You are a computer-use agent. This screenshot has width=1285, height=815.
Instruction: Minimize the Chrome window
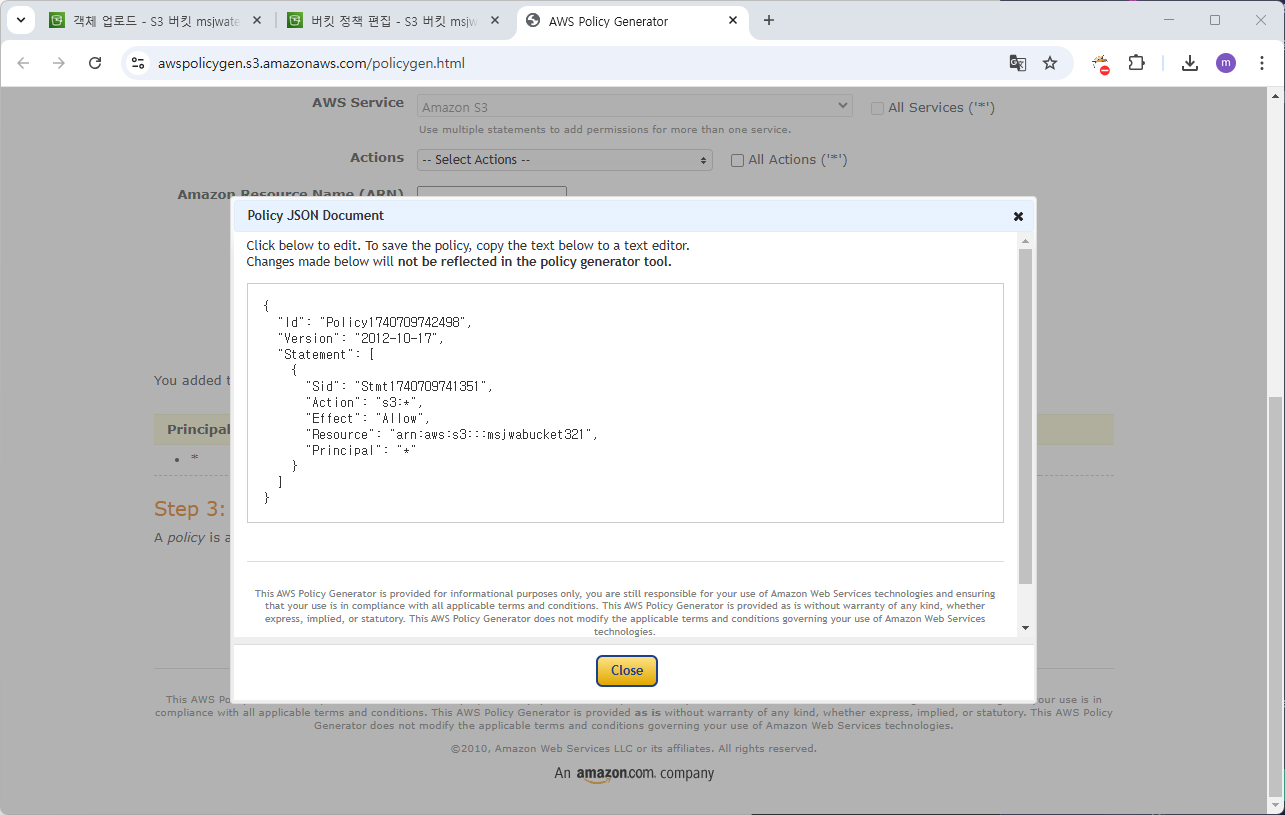tap(1169, 20)
